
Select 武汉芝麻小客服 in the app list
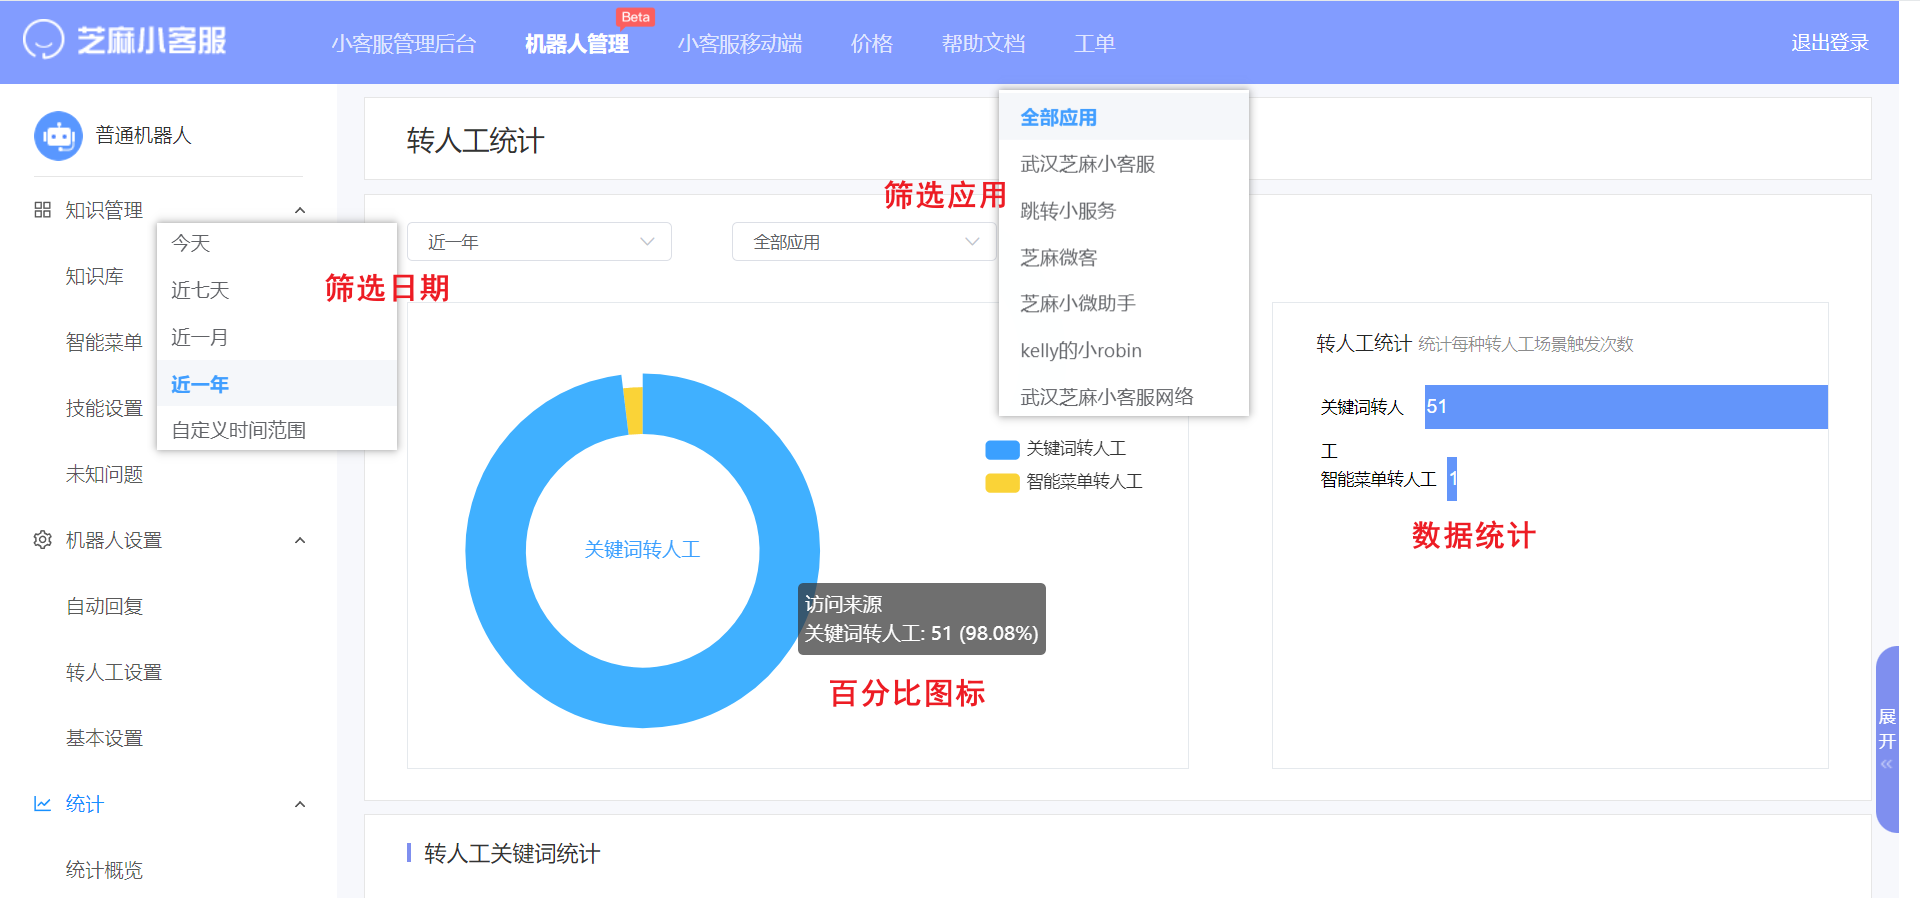1124,164
